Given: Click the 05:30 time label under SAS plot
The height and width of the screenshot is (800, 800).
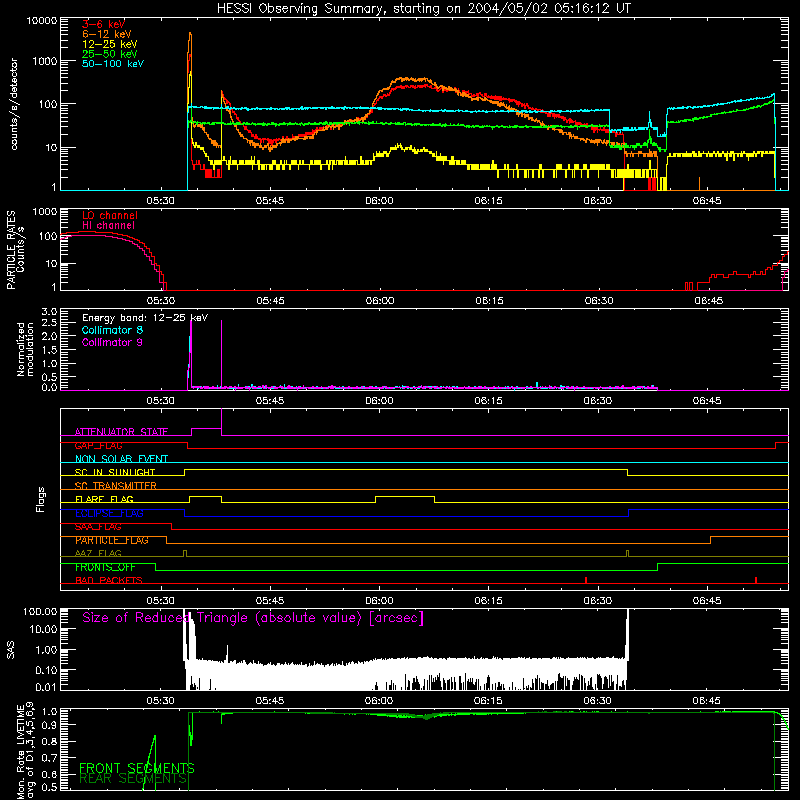Looking at the screenshot, I should coord(161,701).
